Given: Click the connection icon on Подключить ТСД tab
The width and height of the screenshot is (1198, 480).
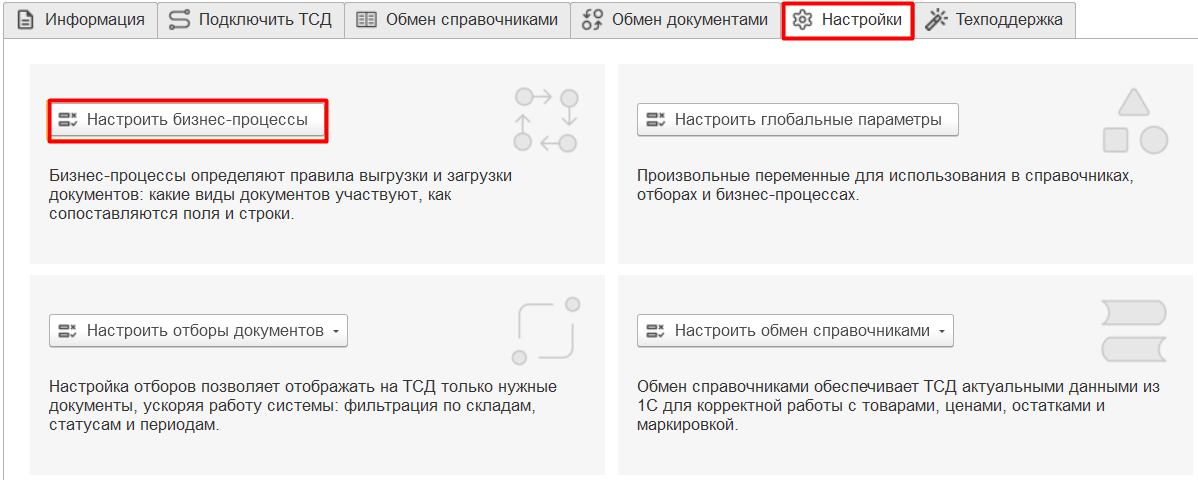Looking at the screenshot, I should click(x=179, y=20).
